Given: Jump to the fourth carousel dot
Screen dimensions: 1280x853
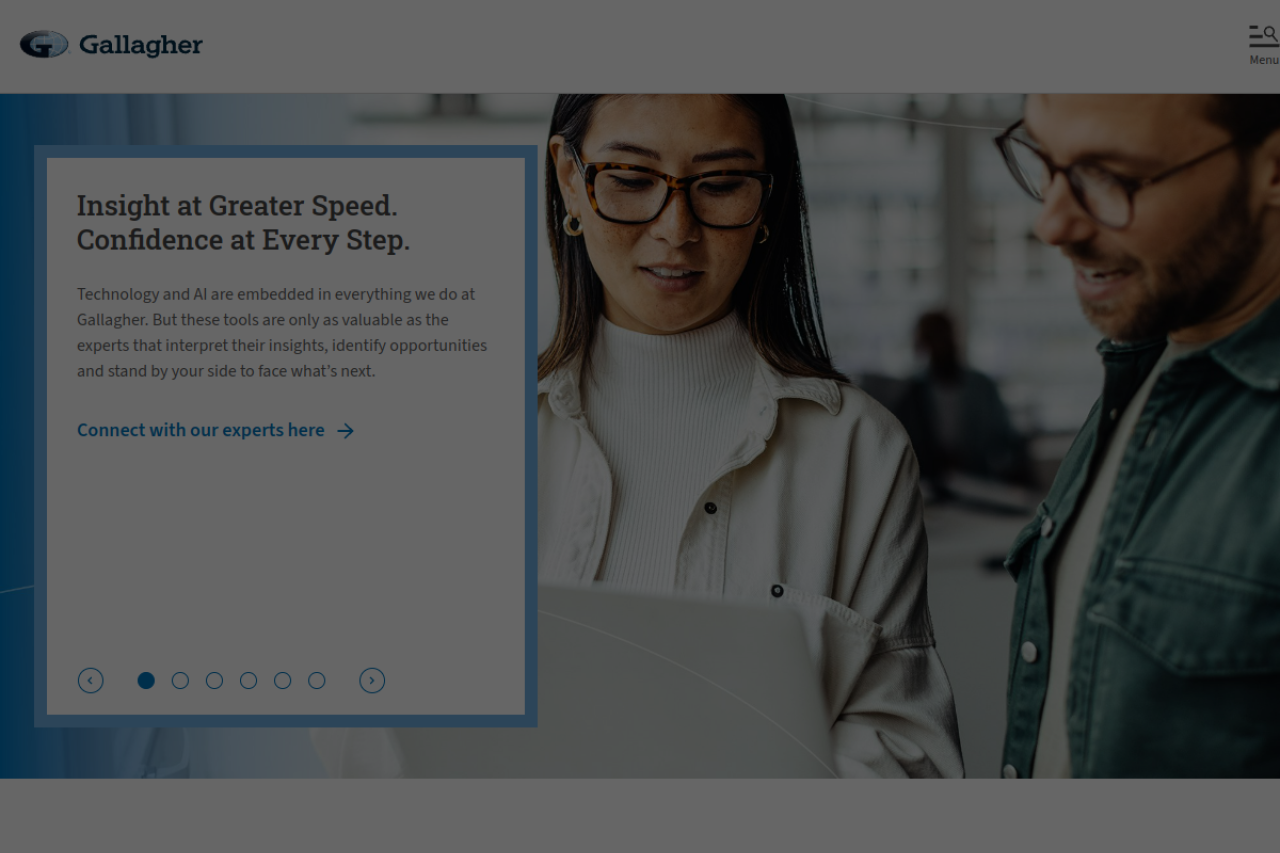Looking at the screenshot, I should [x=248, y=681].
